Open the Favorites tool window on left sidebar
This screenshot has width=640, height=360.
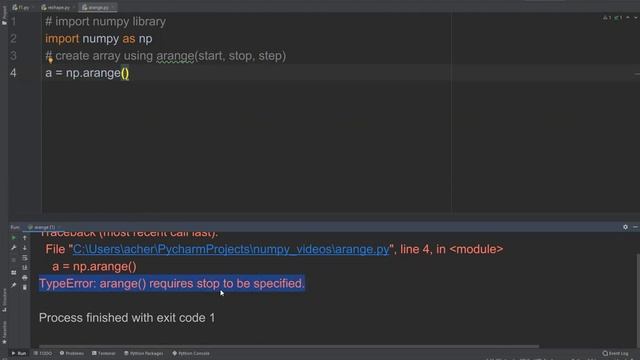(x=4, y=333)
